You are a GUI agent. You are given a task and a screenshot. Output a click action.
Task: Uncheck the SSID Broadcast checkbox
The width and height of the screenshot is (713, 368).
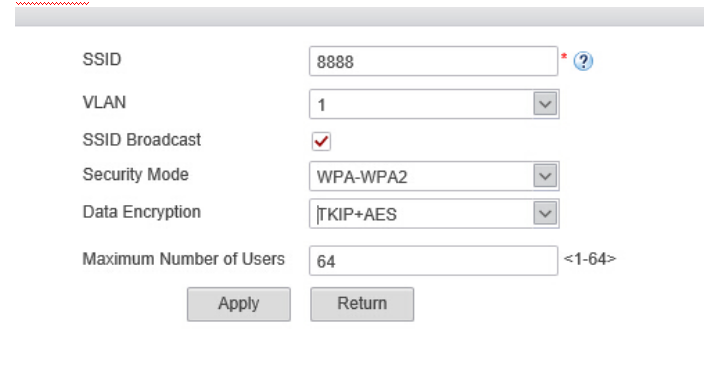click(x=321, y=141)
